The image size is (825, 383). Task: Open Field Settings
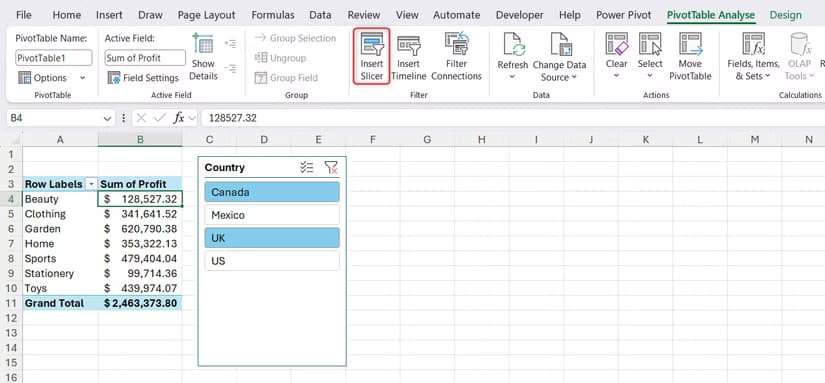(143, 78)
